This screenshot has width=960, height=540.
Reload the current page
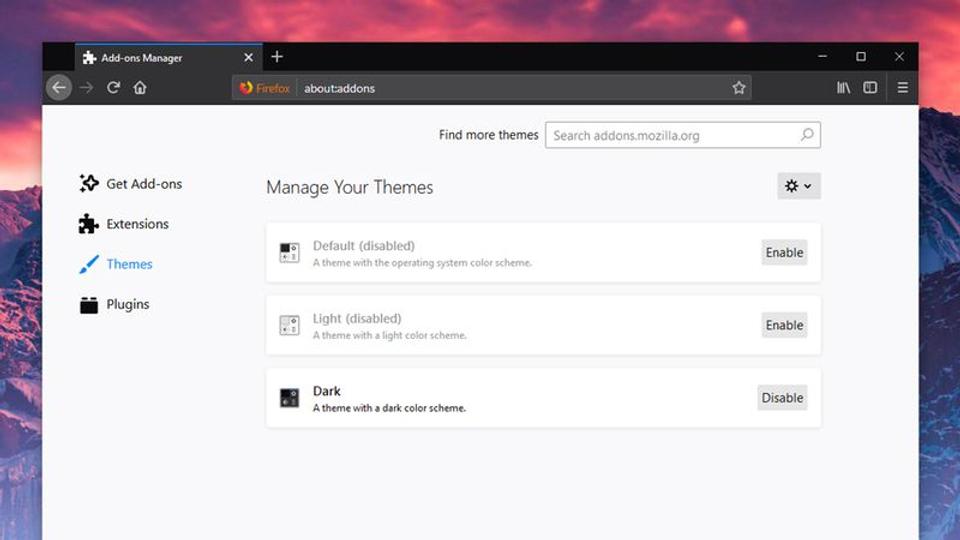tap(113, 88)
